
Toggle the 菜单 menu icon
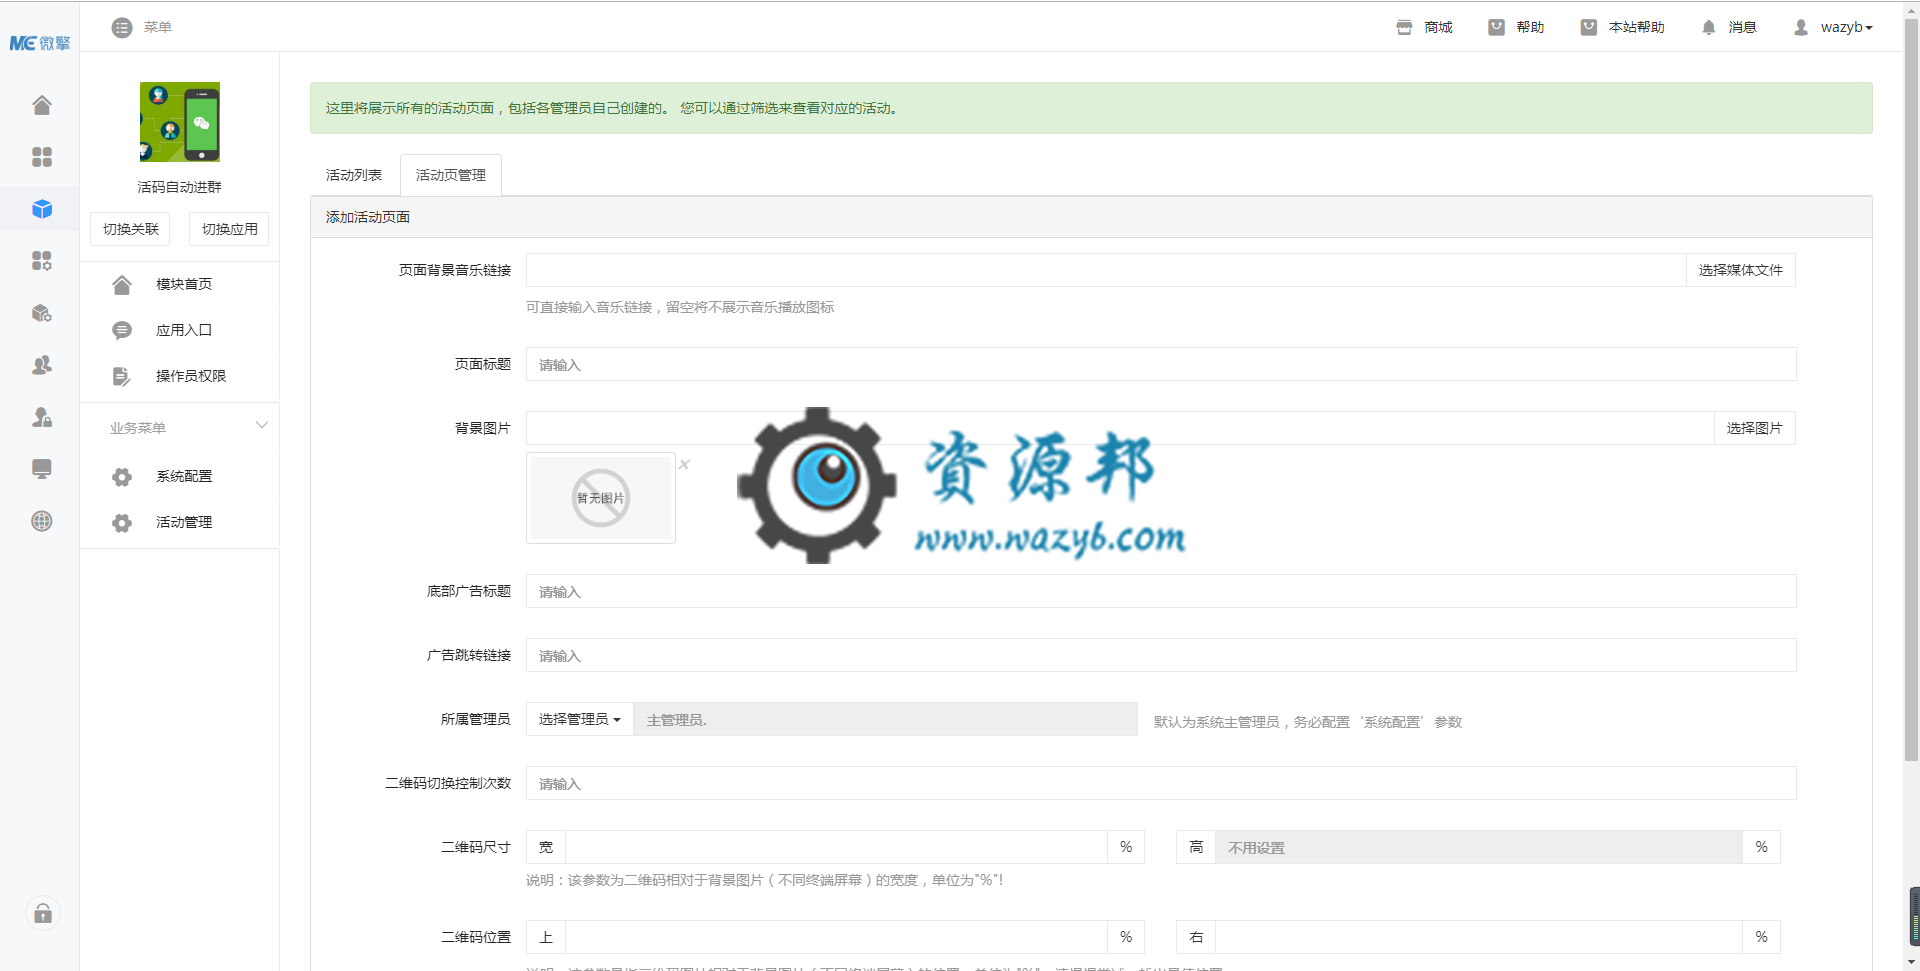(x=122, y=27)
